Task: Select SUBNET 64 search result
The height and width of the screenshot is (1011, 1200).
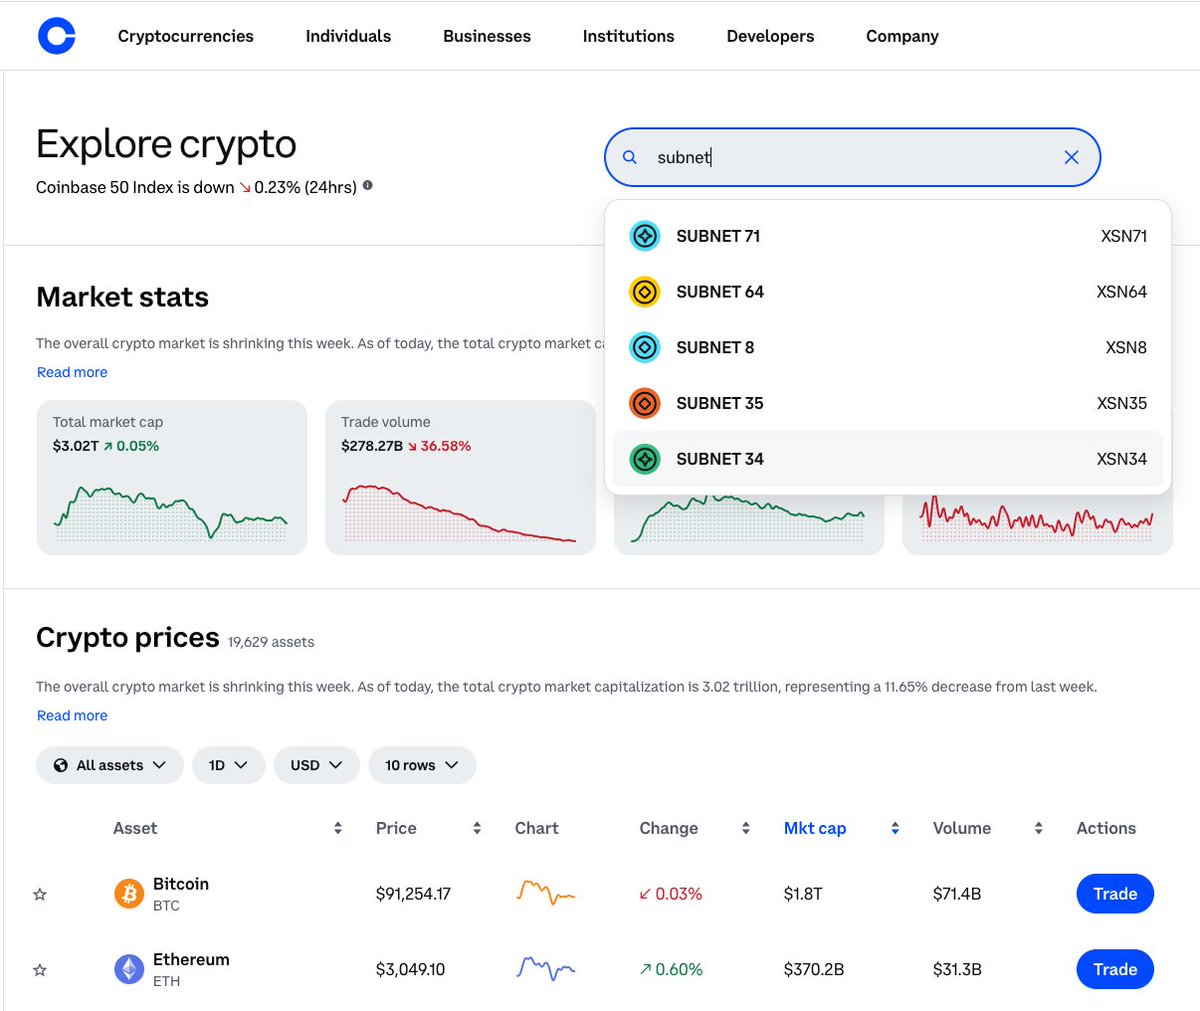Action: coord(888,292)
